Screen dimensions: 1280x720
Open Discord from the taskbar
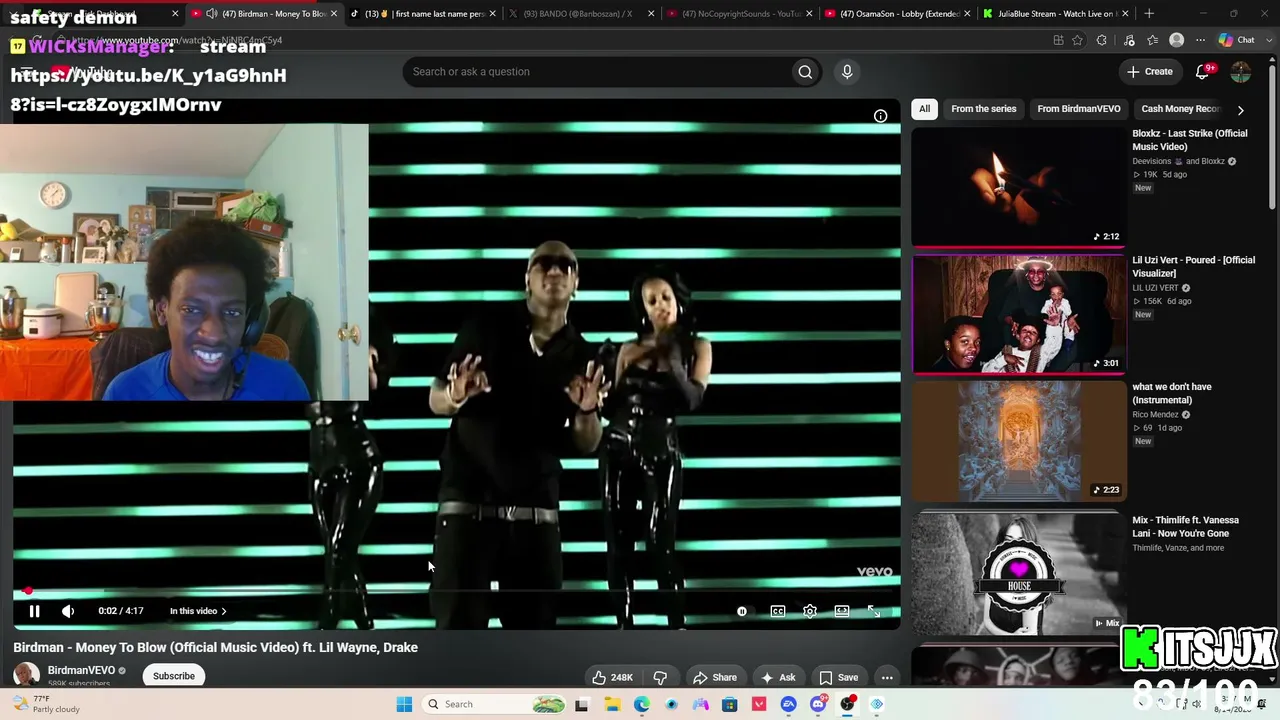pyautogui.click(x=818, y=704)
